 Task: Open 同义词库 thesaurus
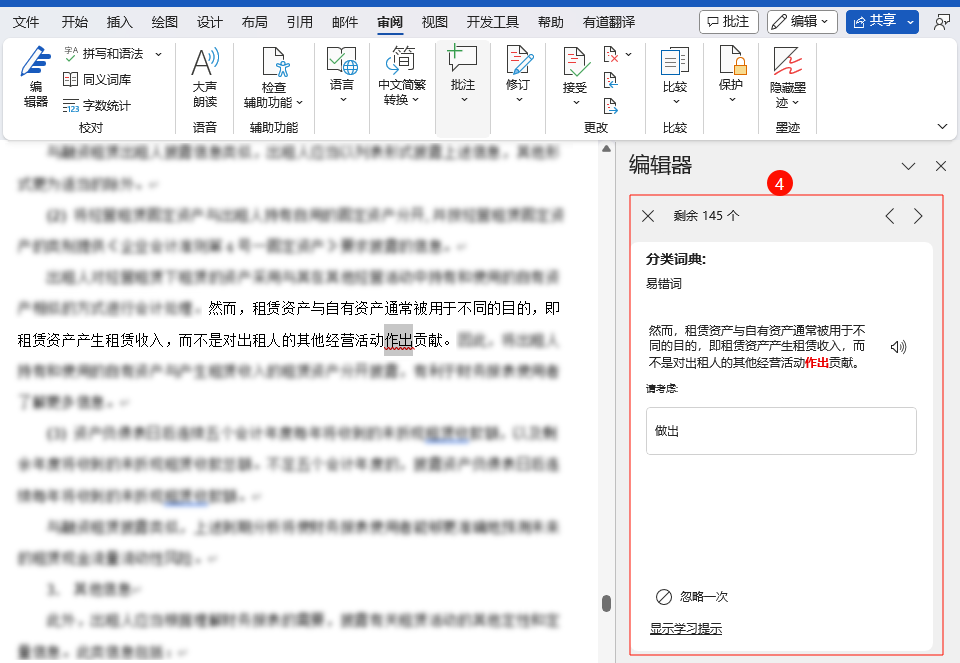pos(97,79)
